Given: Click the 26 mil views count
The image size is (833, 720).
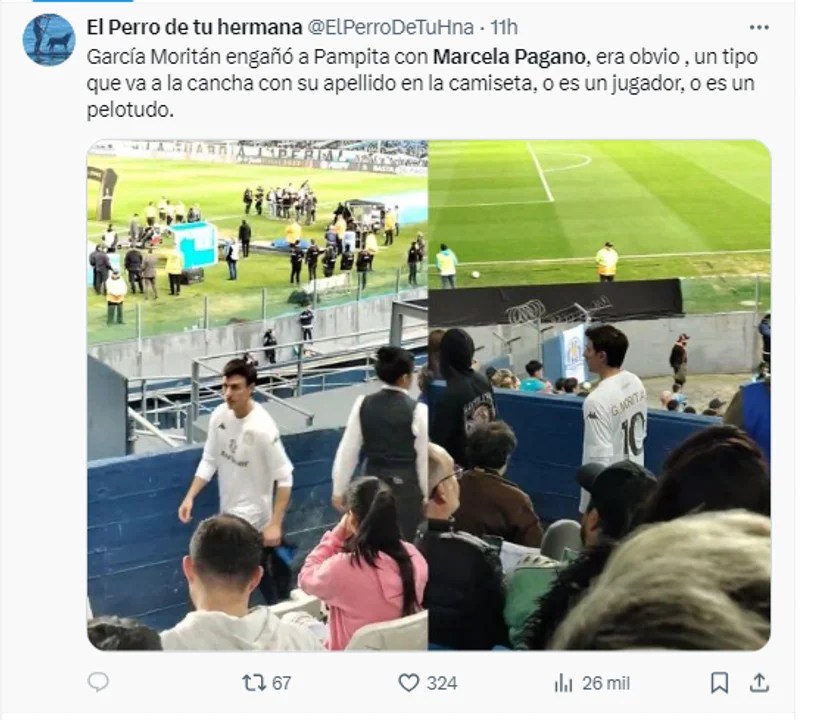Looking at the screenshot, I should [x=606, y=683].
